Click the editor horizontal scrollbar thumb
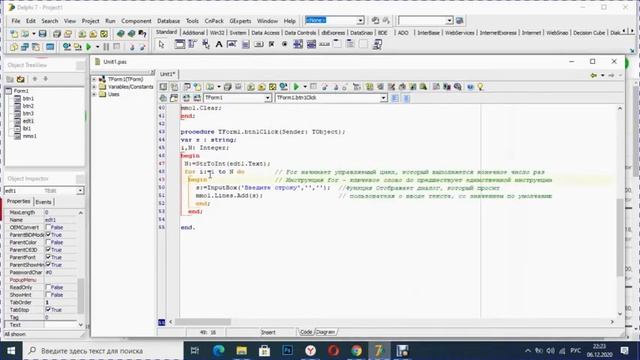The image size is (640, 360). [x=203, y=322]
